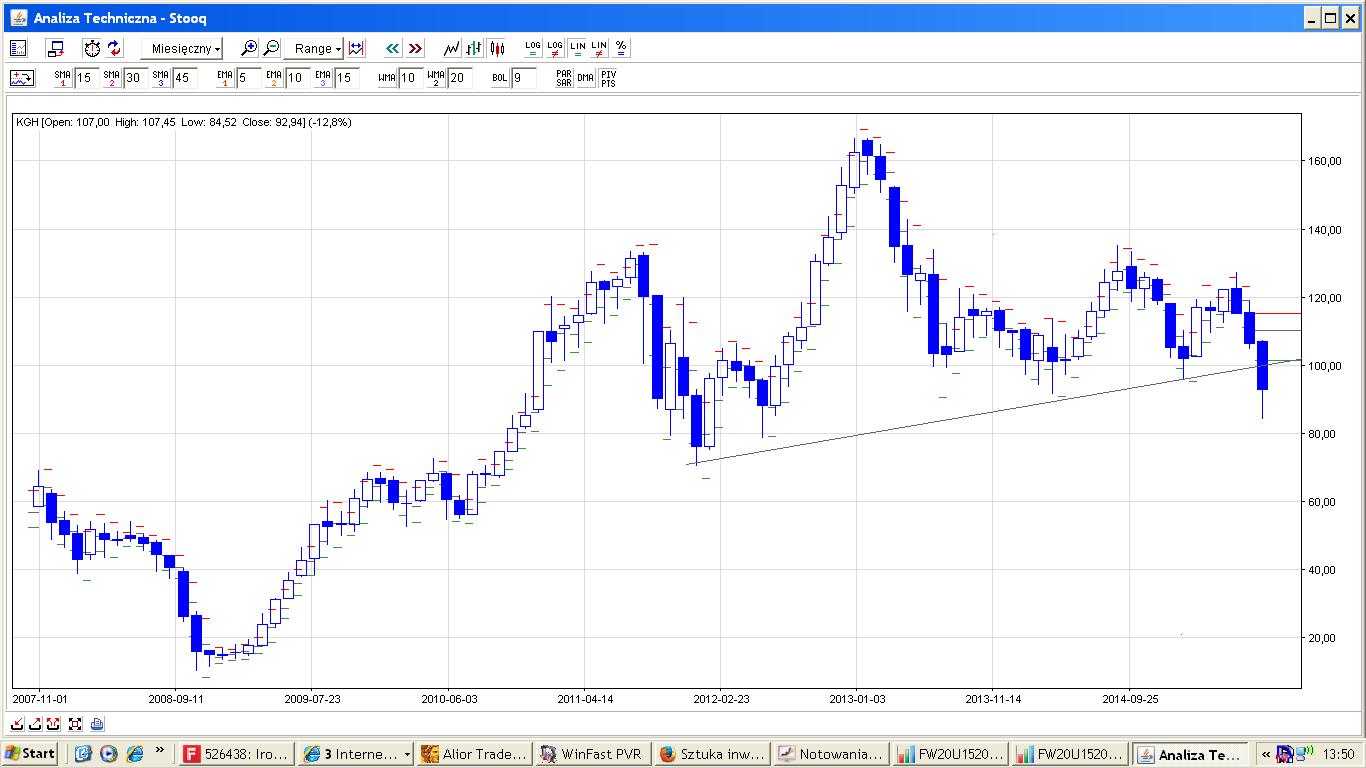1366x768 pixels.
Task: Toggle the EMA 2 moving average
Action: (273, 78)
